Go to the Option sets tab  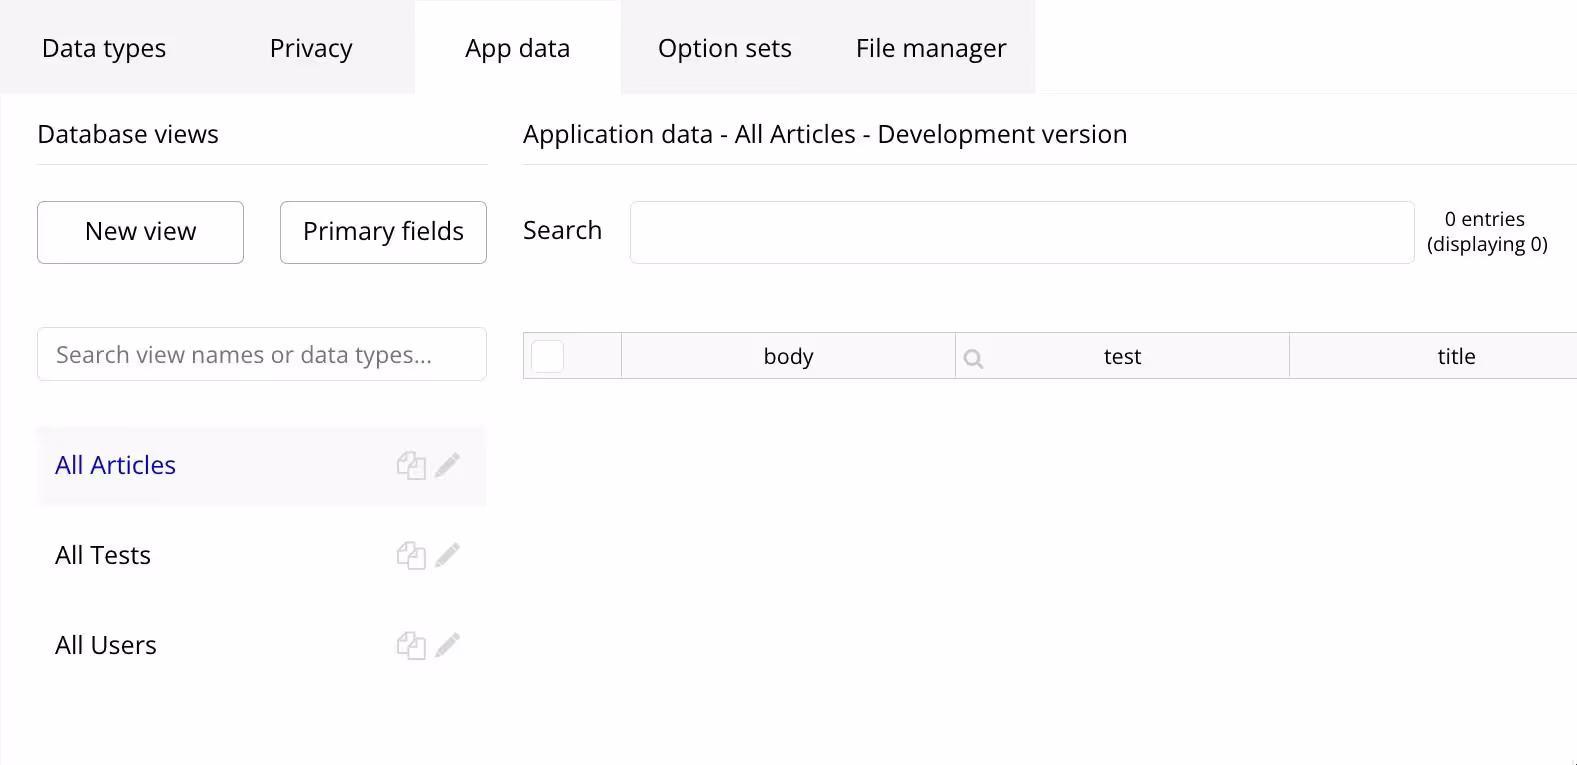coord(725,48)
